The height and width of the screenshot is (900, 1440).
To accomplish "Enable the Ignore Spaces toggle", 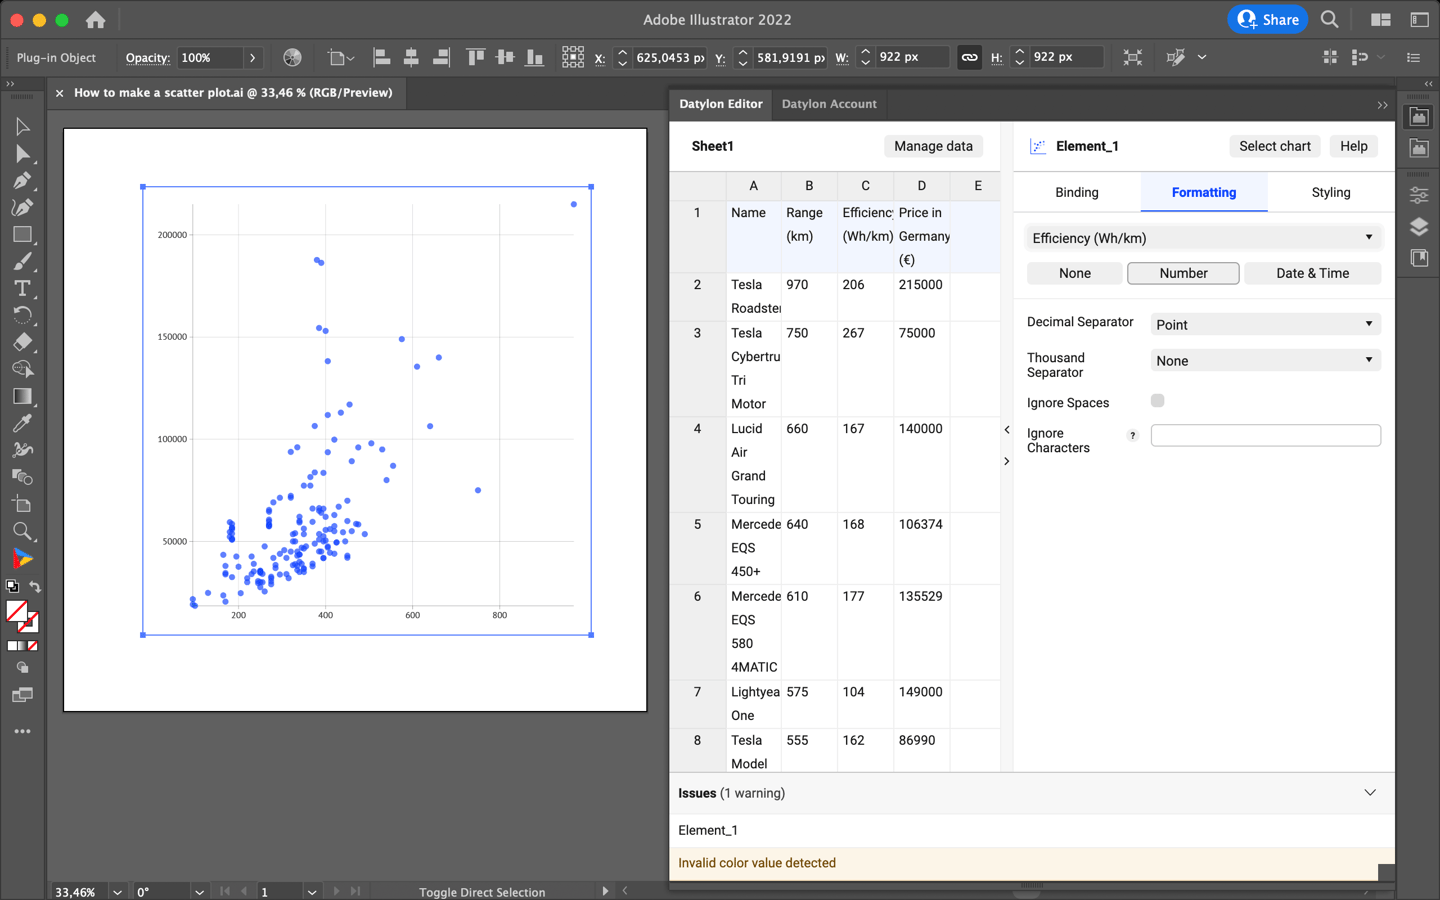I will point(1157,400).
